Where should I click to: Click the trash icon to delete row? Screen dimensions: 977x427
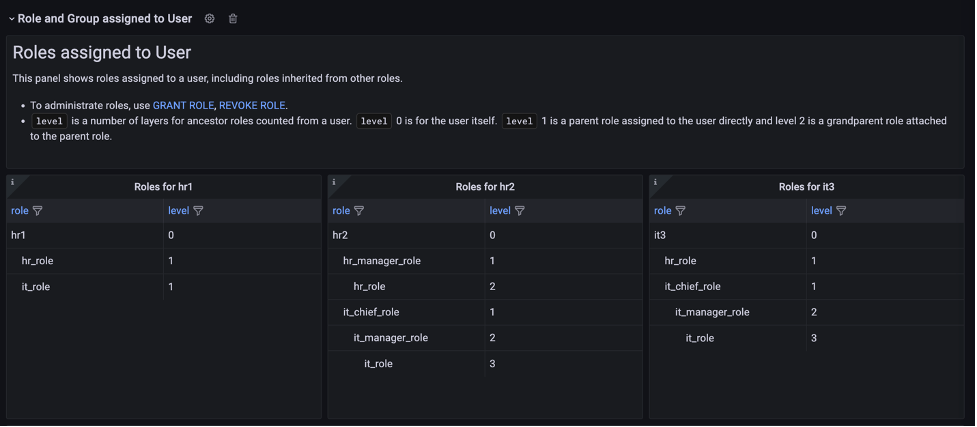point(233,19)
